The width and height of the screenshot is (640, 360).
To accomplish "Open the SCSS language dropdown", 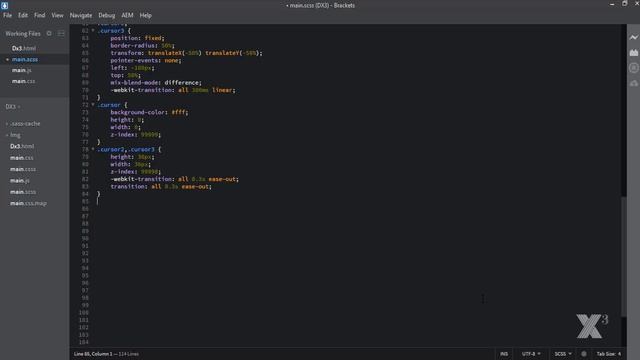I will [x=562, y=354].
